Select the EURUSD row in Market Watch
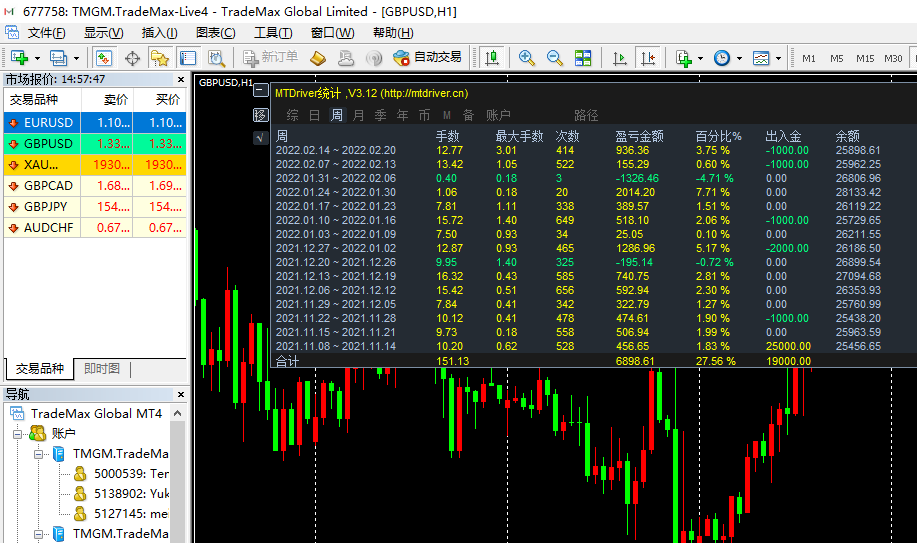The height and width of the screenshot is (543, 917). point(95,122)
